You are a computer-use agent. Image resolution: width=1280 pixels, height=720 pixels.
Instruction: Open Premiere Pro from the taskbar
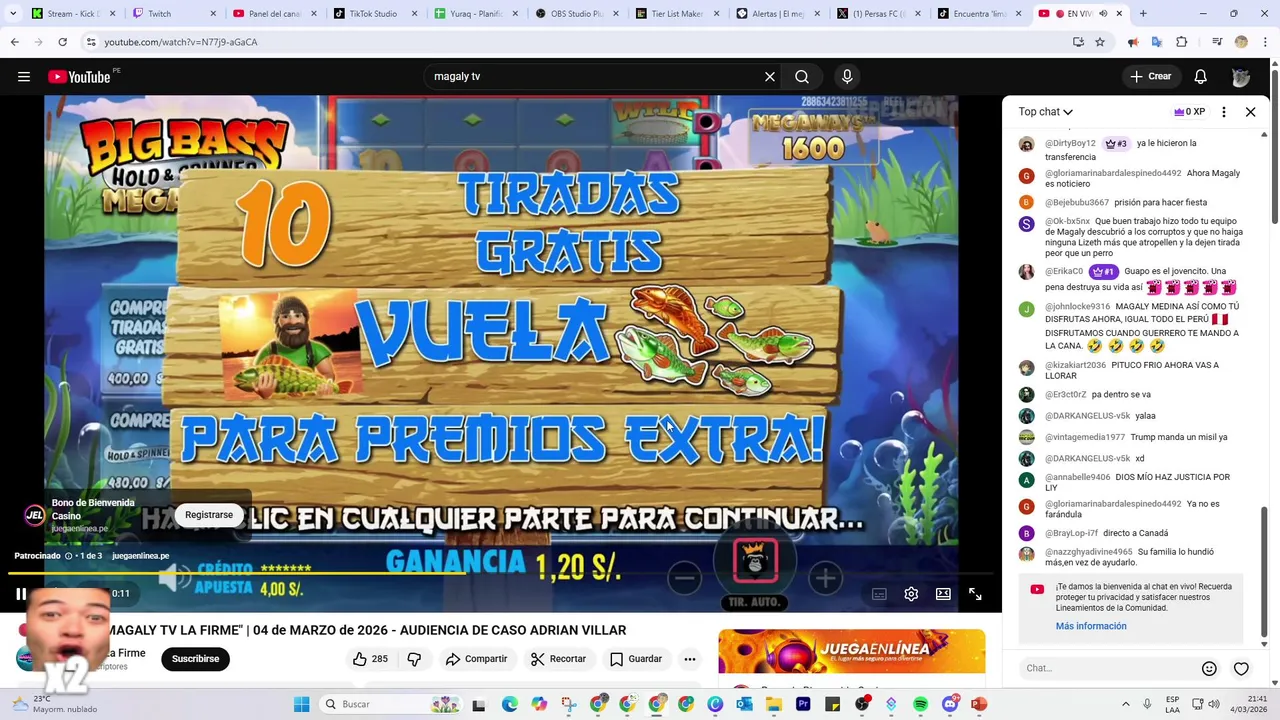point(803,704)
